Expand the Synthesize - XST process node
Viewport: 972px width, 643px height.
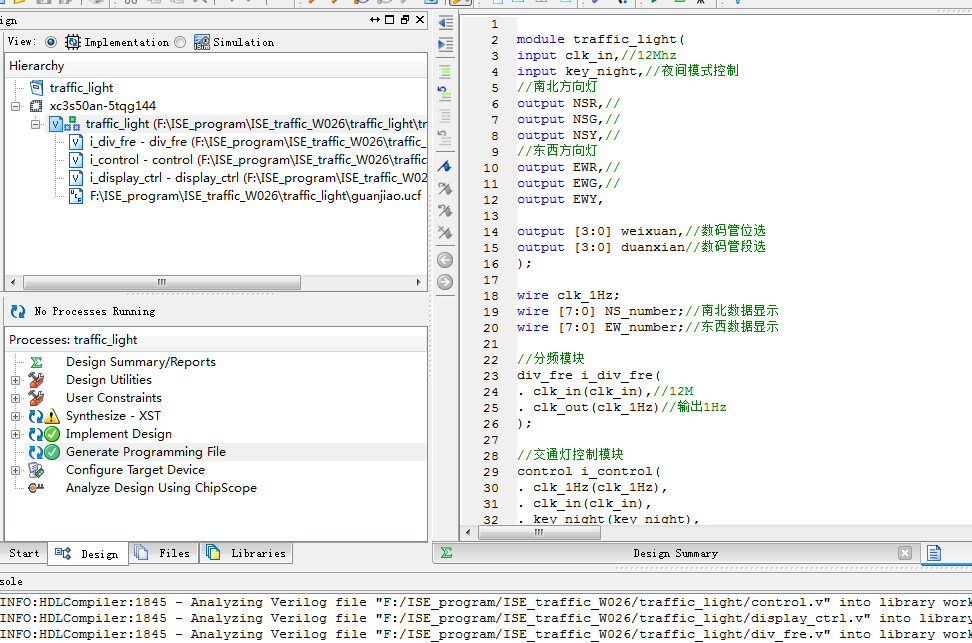point(15,416)
